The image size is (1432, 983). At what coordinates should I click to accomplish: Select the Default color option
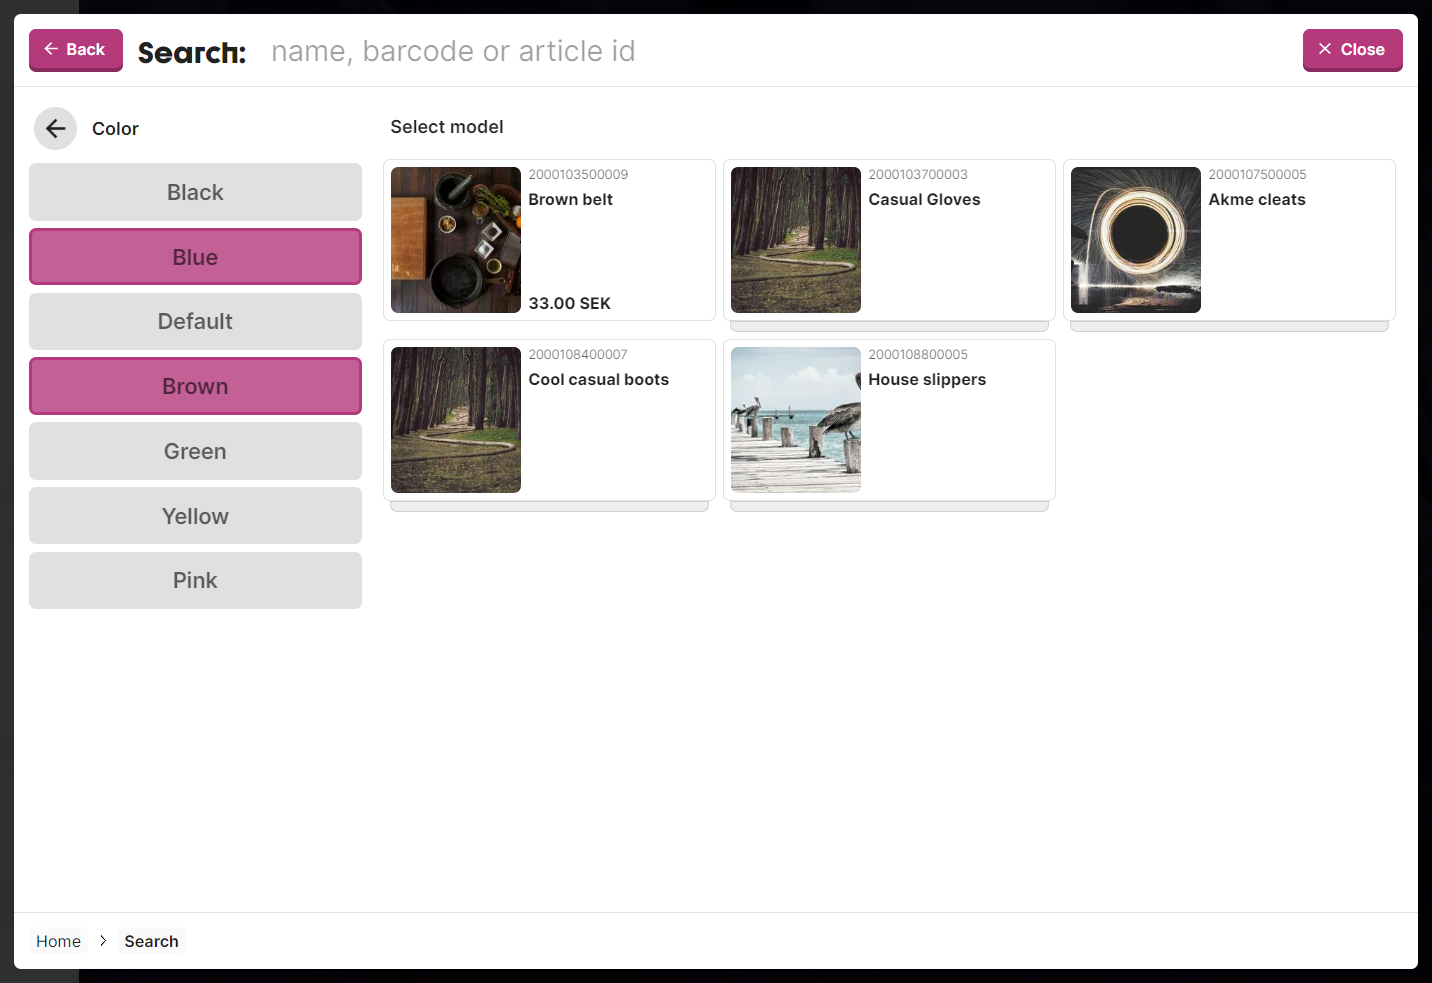195,321
